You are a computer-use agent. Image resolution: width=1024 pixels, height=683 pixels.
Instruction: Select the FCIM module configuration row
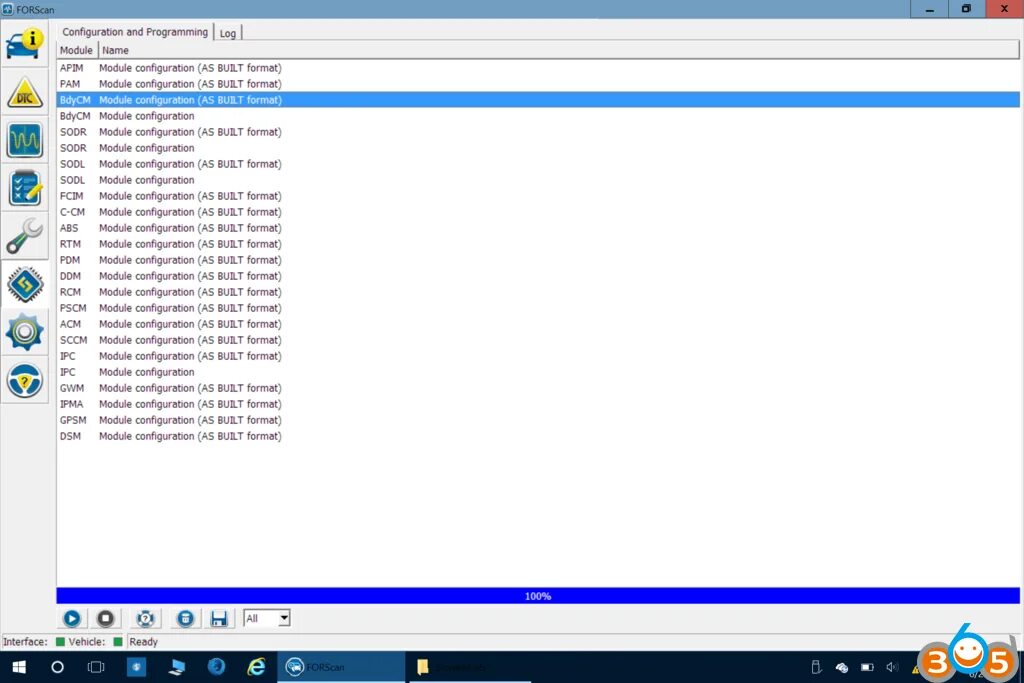click(538, 196)
